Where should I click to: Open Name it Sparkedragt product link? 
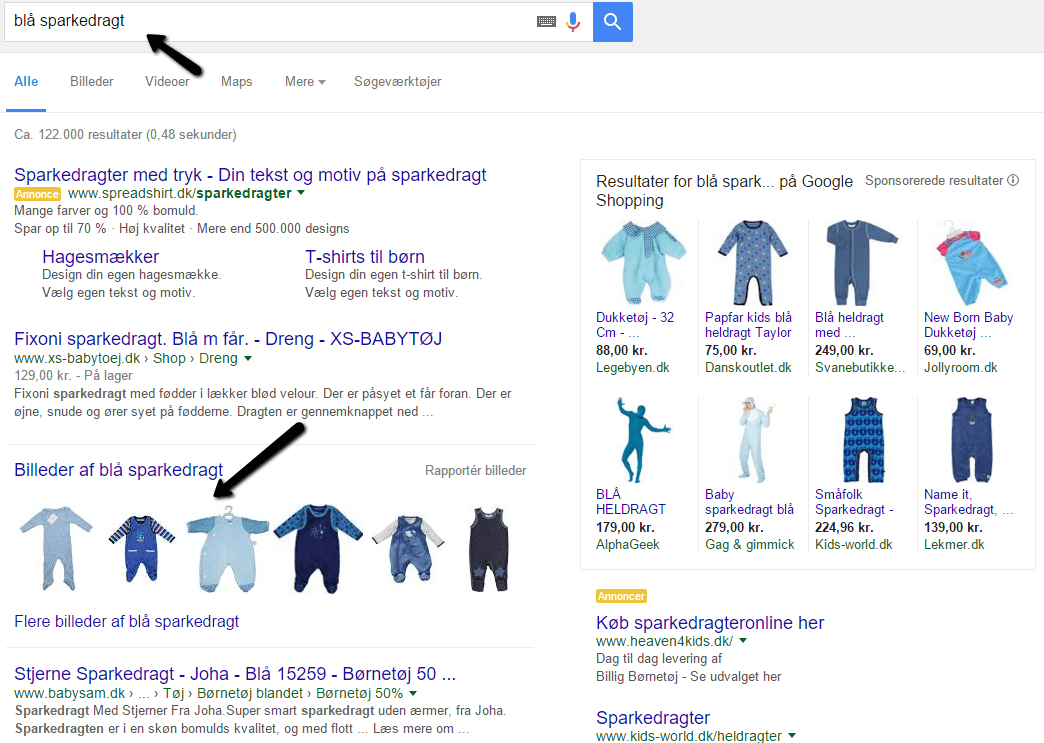[x=969, y=502]
